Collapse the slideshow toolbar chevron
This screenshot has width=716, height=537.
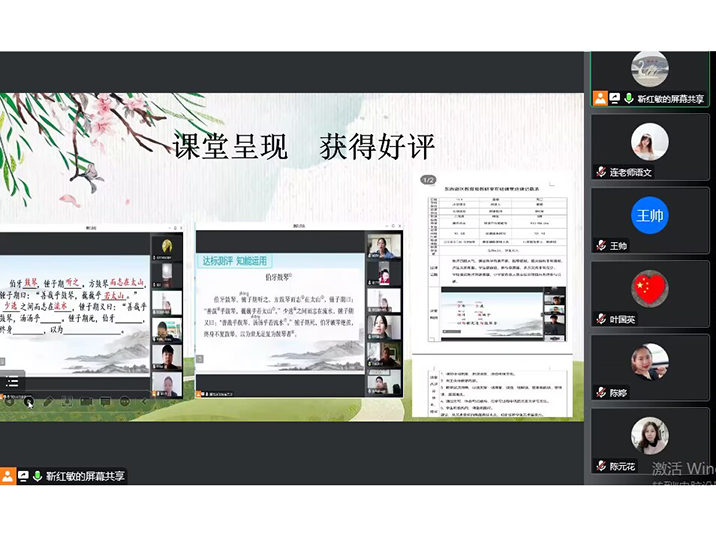click(x=143, y=402)
